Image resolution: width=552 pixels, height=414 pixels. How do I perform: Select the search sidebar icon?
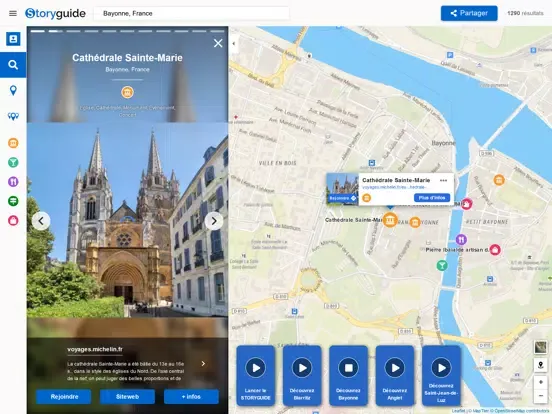[x=13, y=65]
